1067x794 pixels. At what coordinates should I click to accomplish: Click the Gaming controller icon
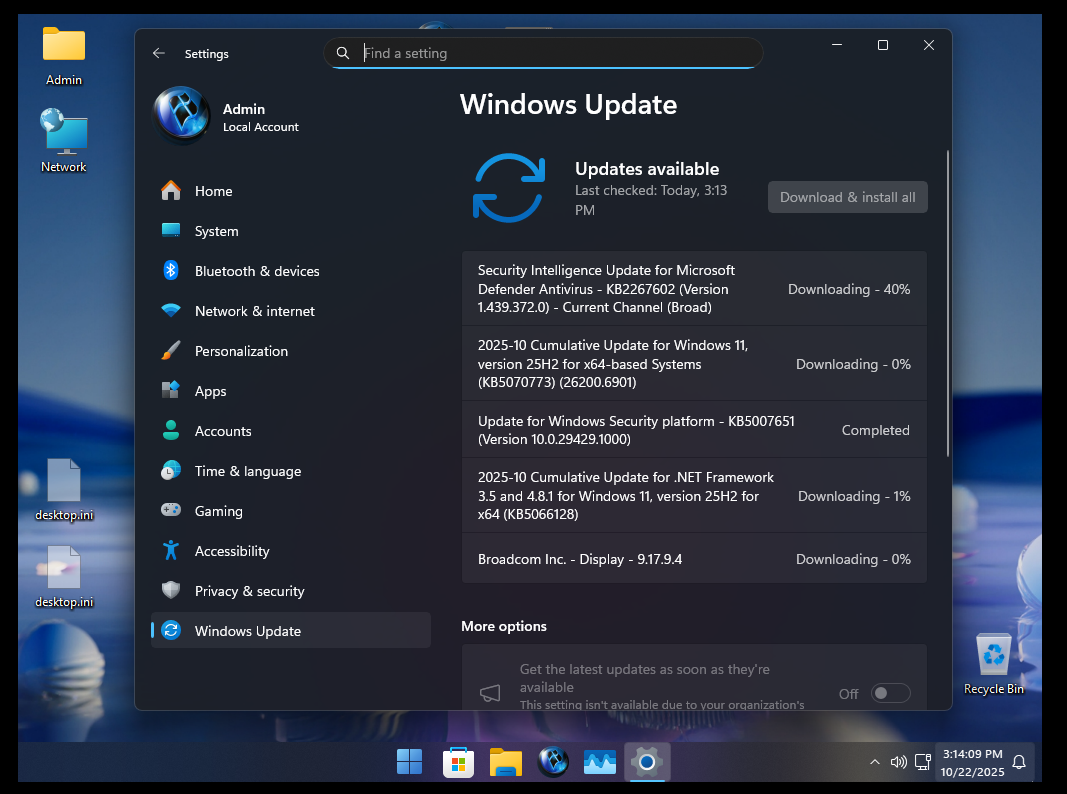click(x=171, y=510)
